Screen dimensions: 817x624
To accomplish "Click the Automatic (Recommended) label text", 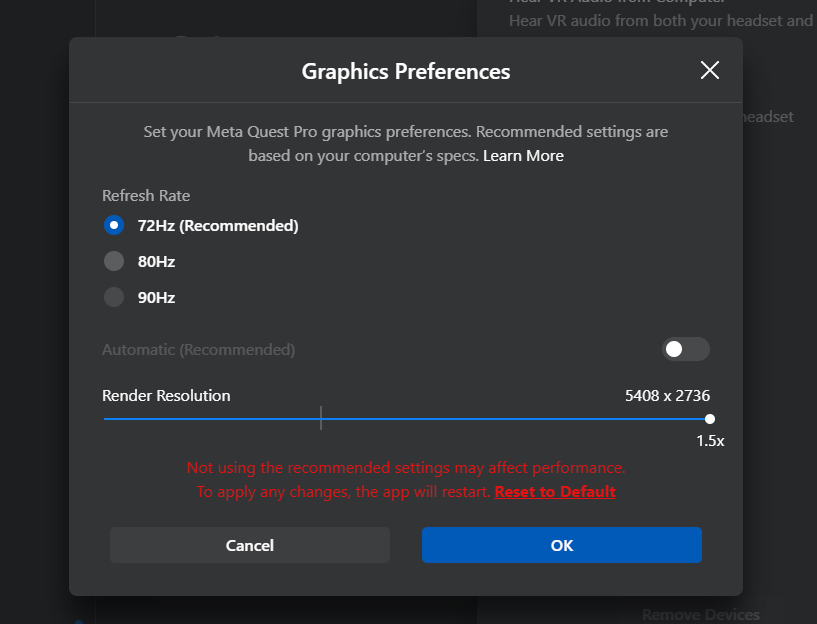I will click(x=199, y=350).
